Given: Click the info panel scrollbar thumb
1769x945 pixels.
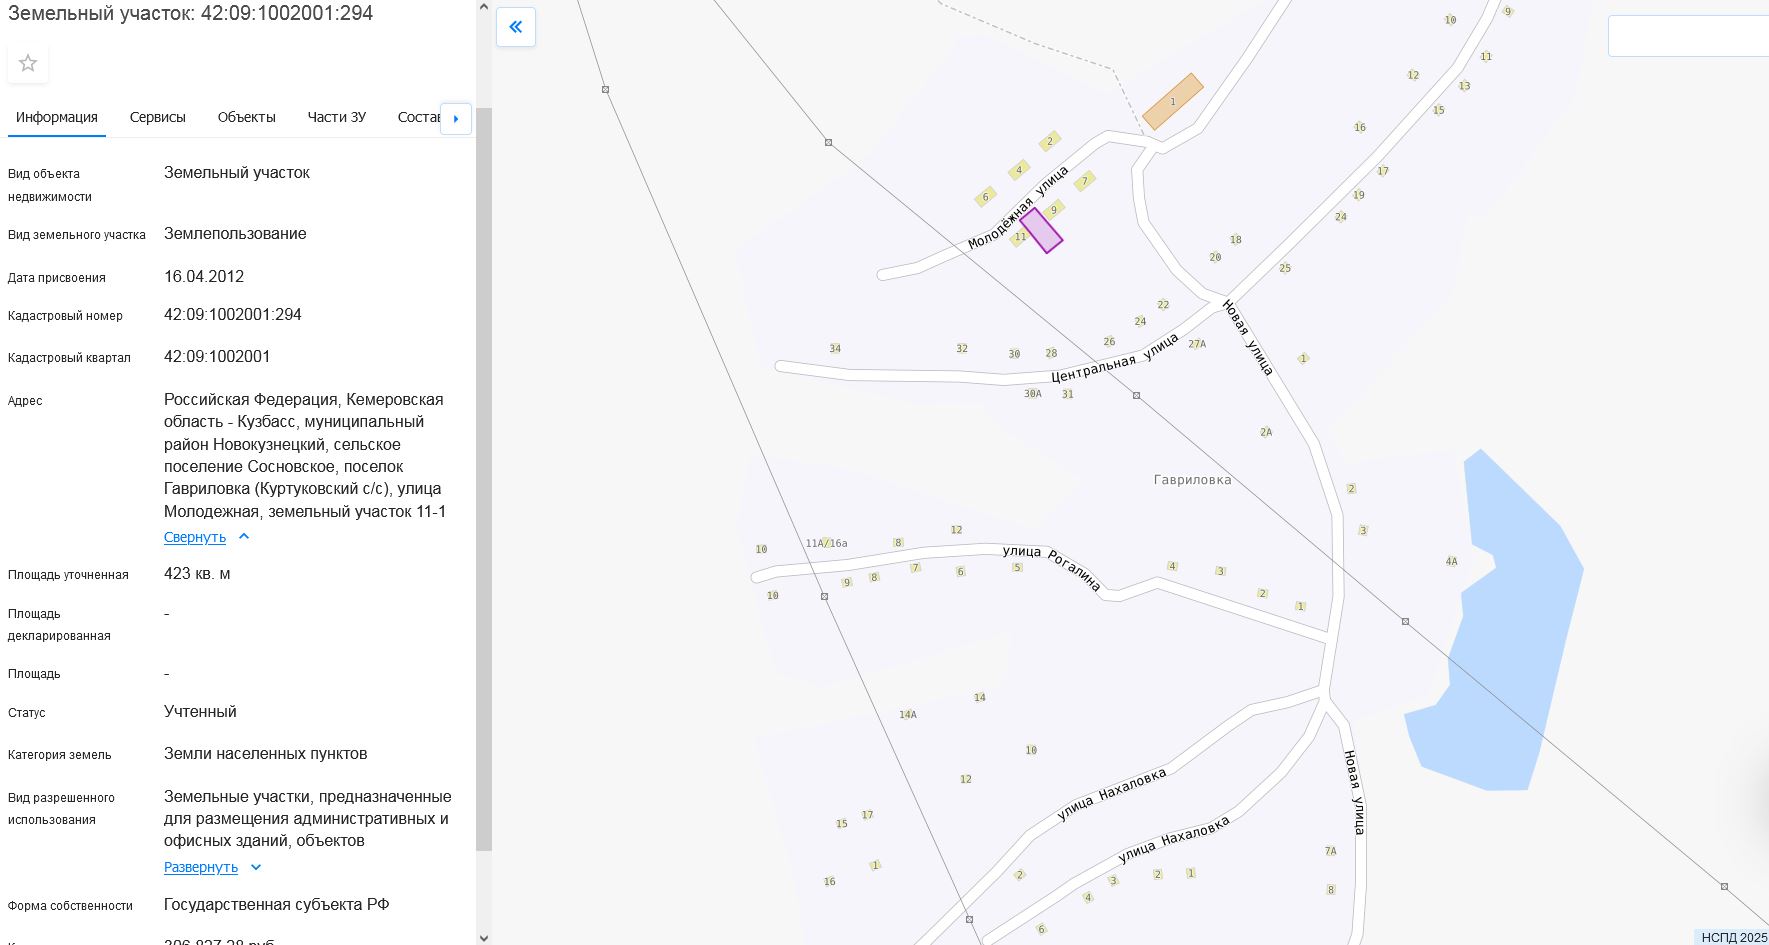Looking at the screenshot, I should coord(484,480).
